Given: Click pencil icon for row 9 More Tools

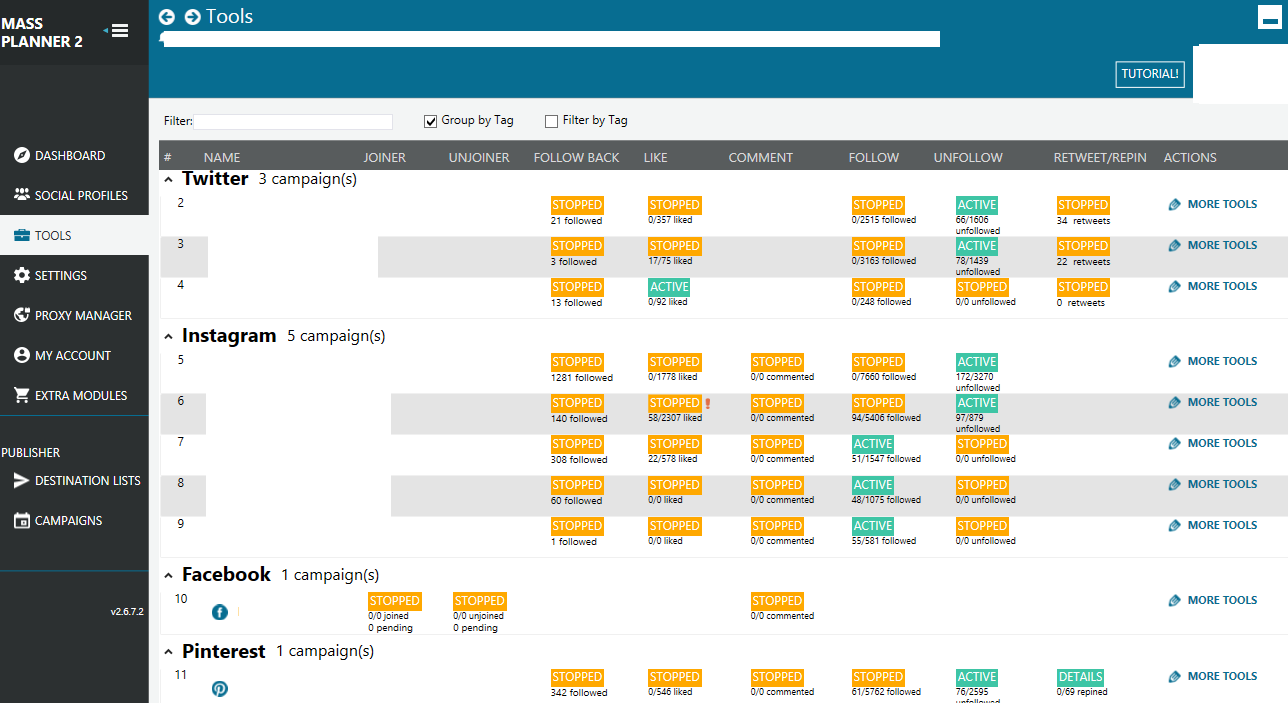Looking at the screenshot, I should 1175,526.
